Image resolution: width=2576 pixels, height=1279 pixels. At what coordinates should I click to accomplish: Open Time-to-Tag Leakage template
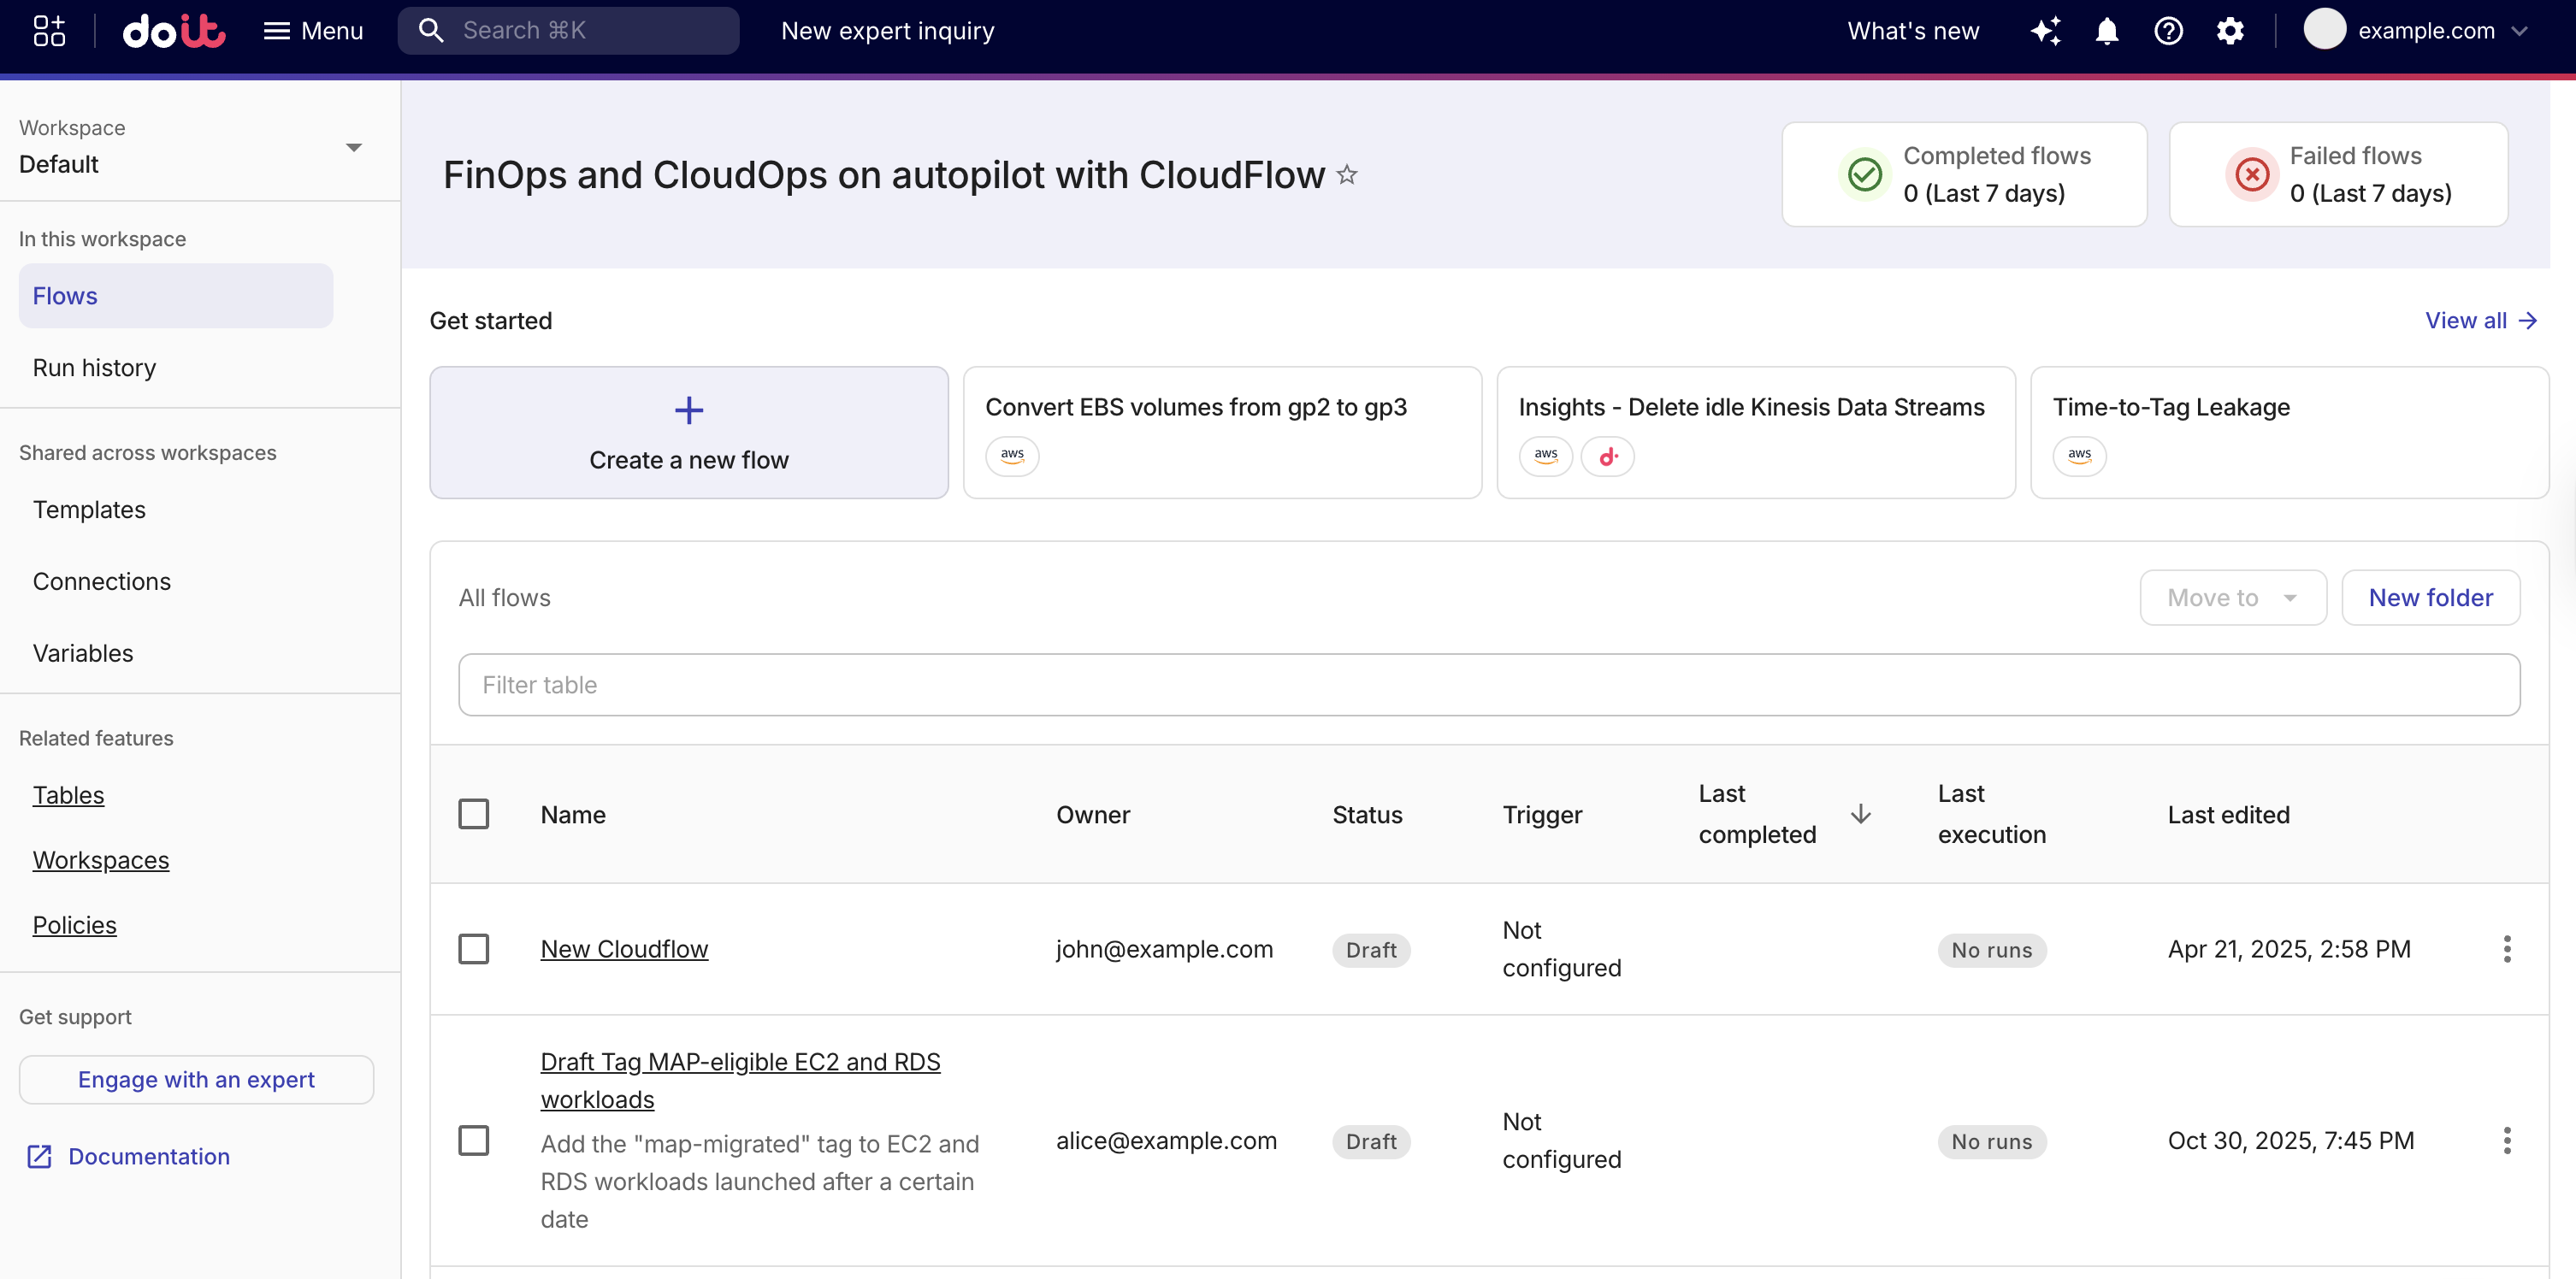point(2289,433)
